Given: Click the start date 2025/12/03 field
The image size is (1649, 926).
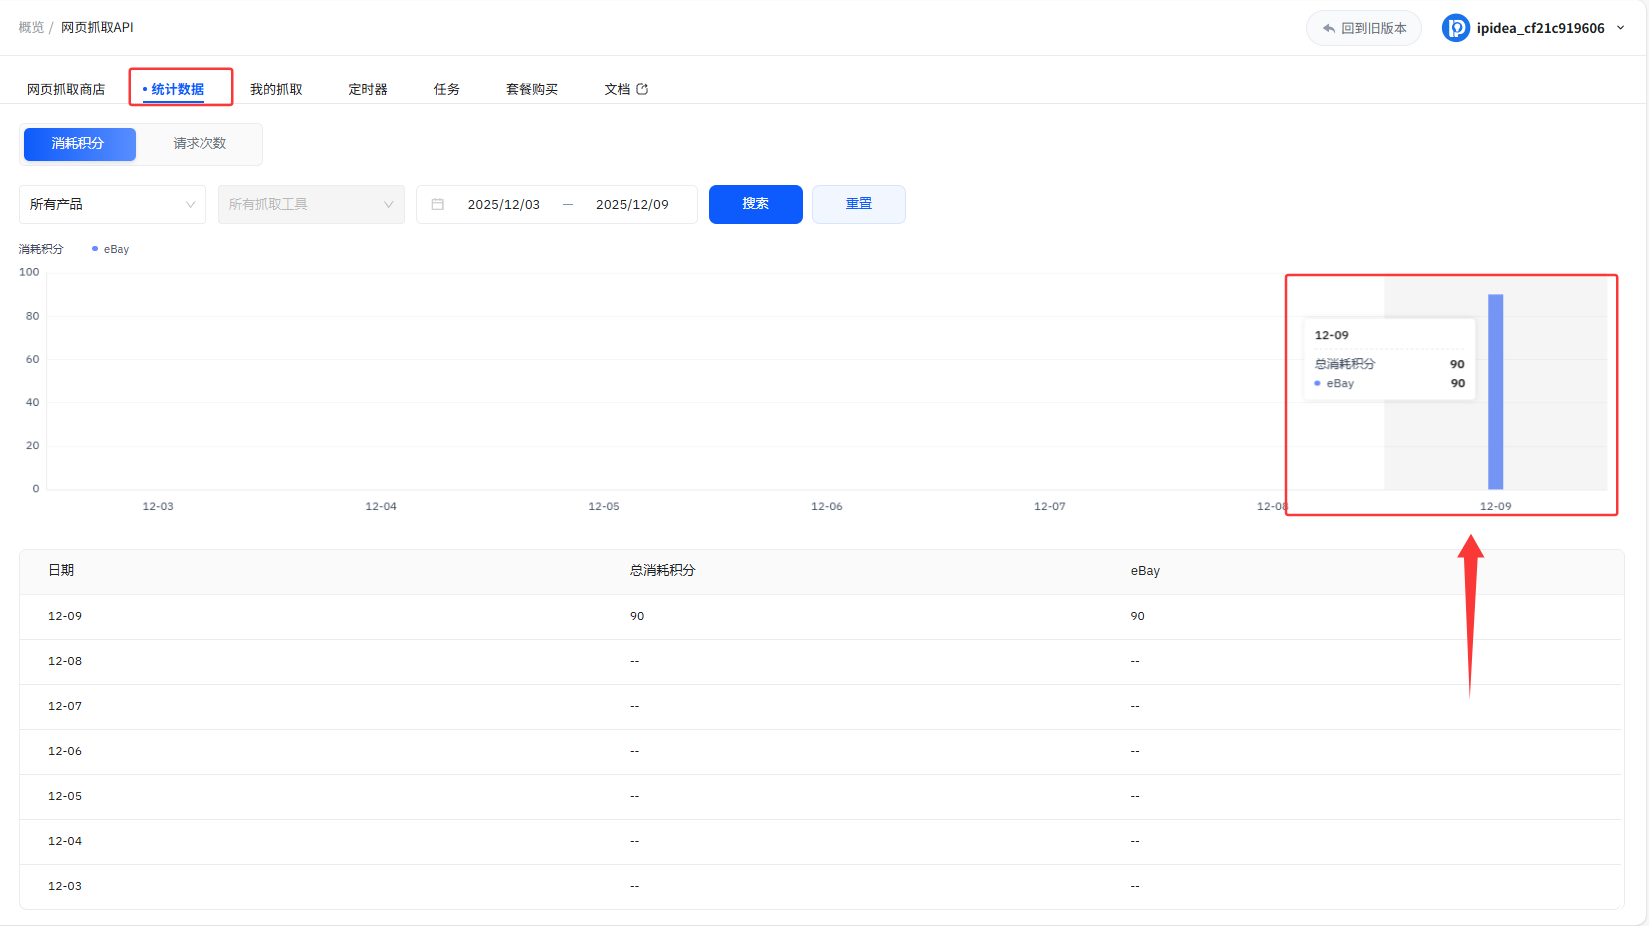Looking at the screenshot, I should [504, 204].
